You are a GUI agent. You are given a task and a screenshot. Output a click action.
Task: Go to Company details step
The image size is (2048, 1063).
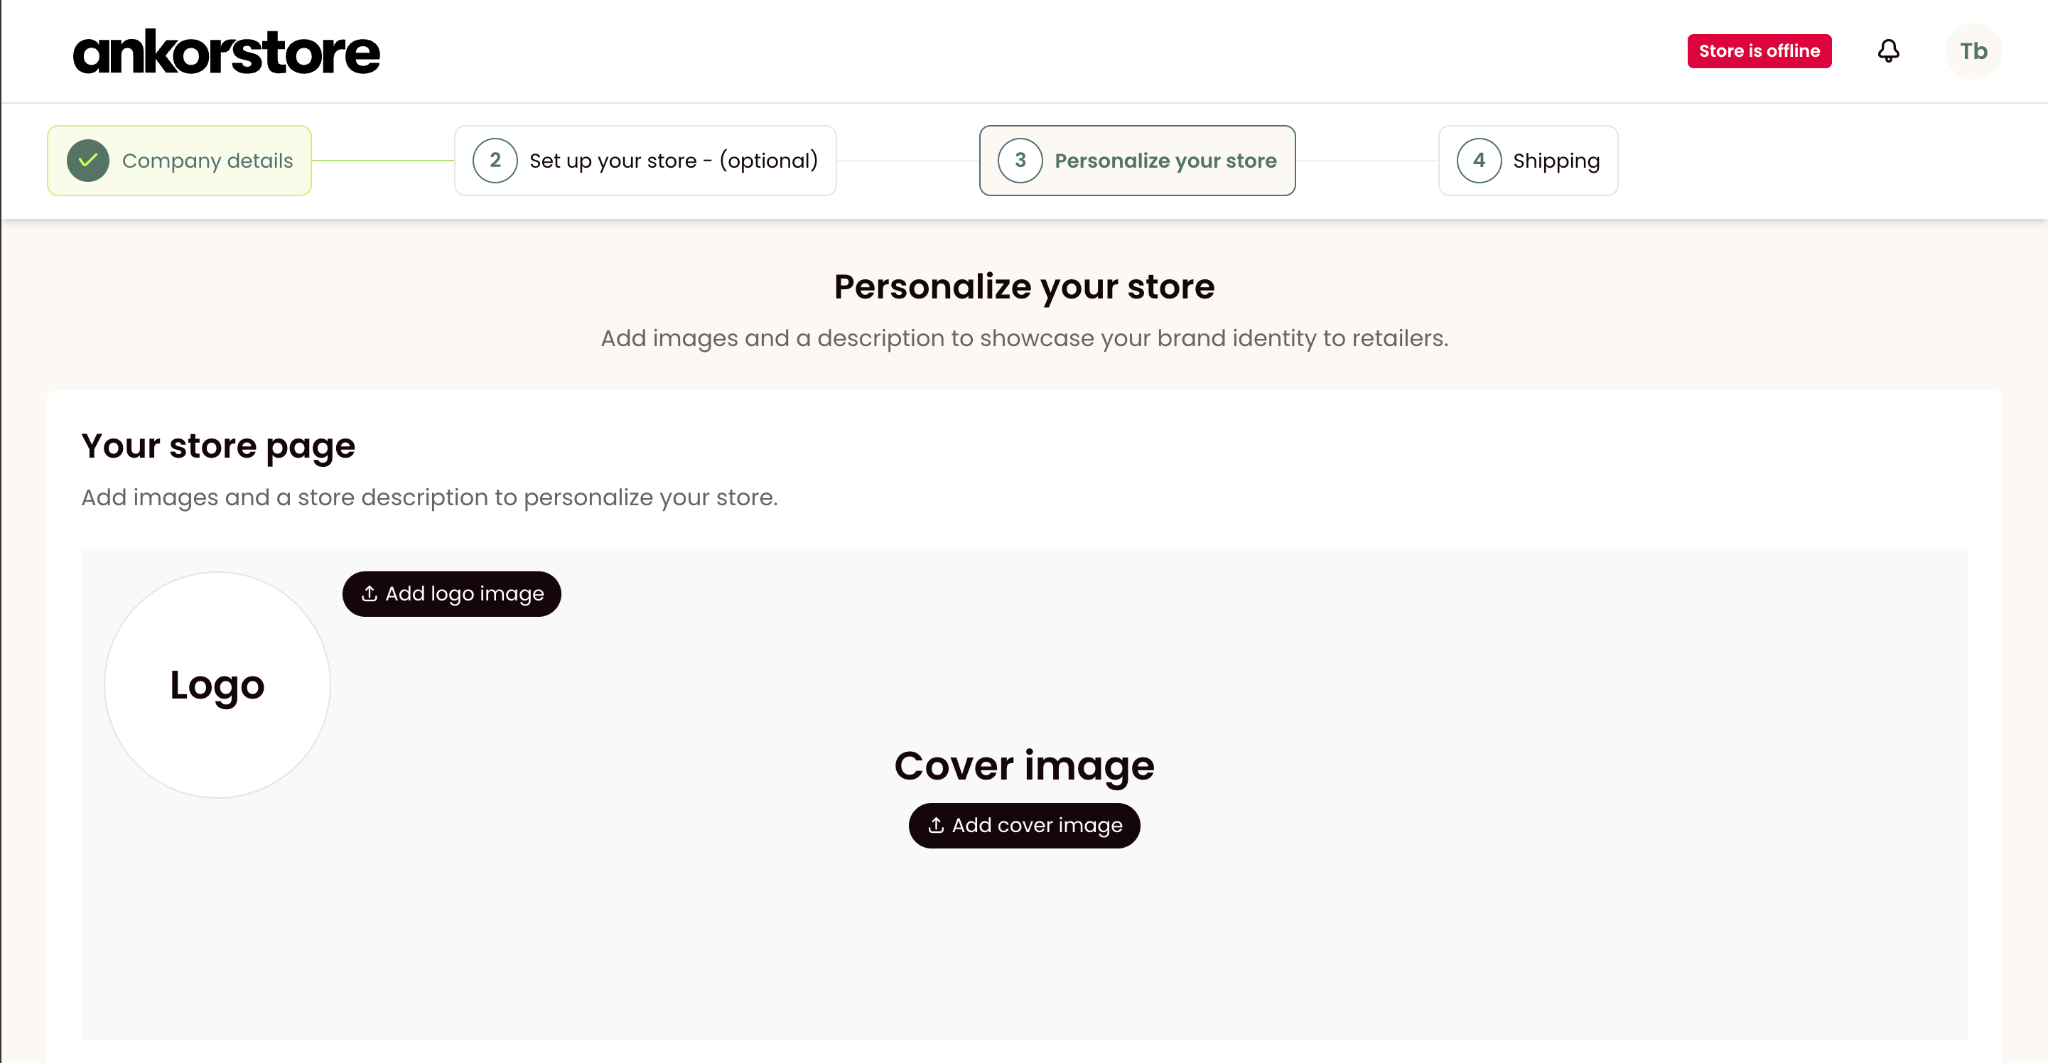(179, 160)
